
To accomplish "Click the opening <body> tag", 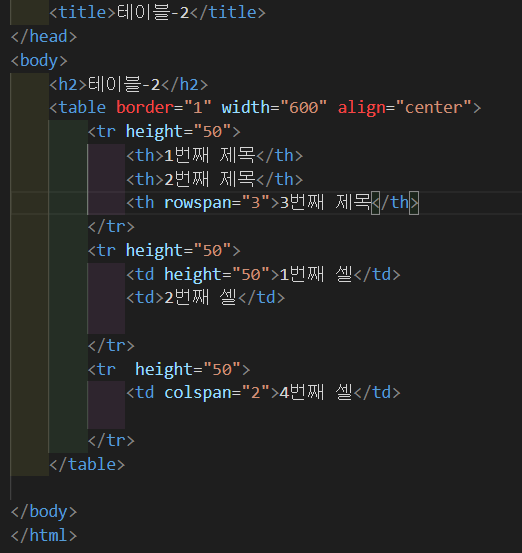I will 39,61.
